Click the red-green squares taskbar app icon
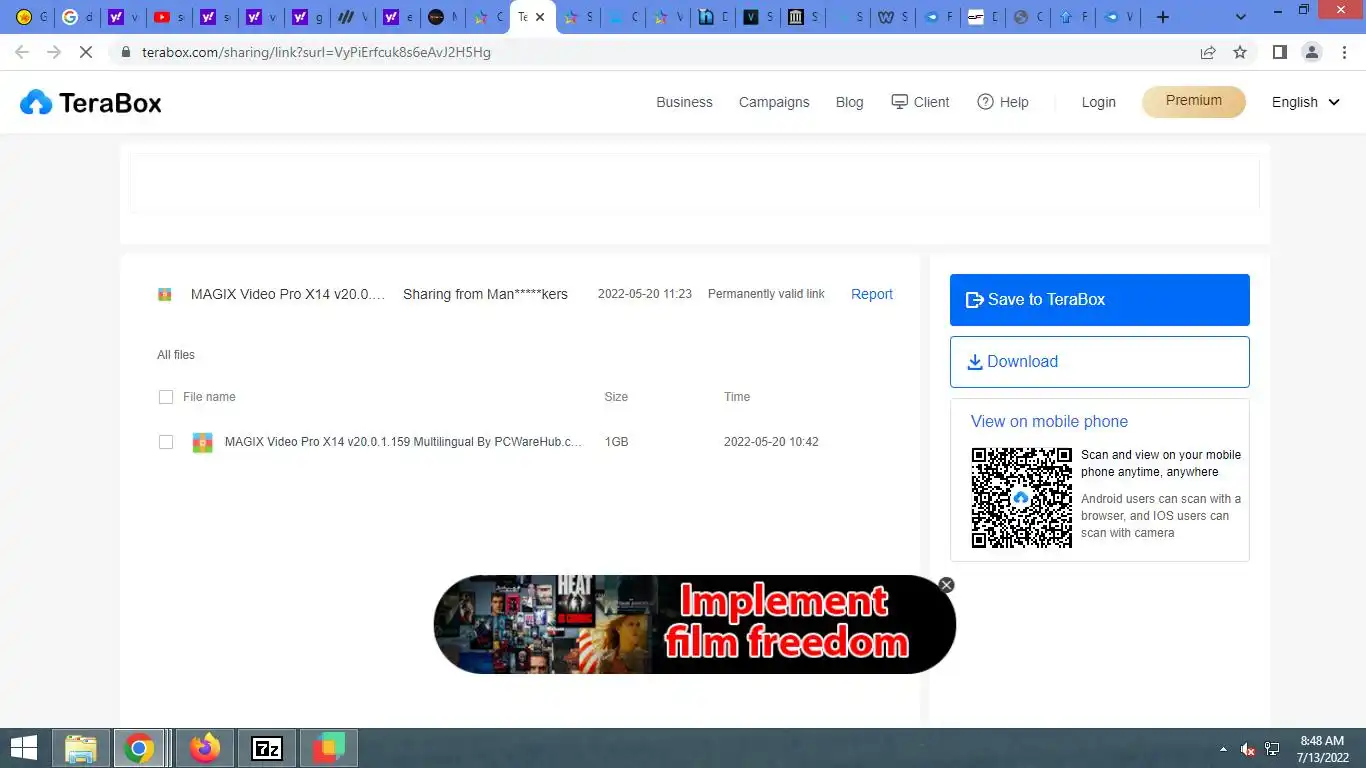This screenshot has width=1366, height=768. (x=328, y=748)
